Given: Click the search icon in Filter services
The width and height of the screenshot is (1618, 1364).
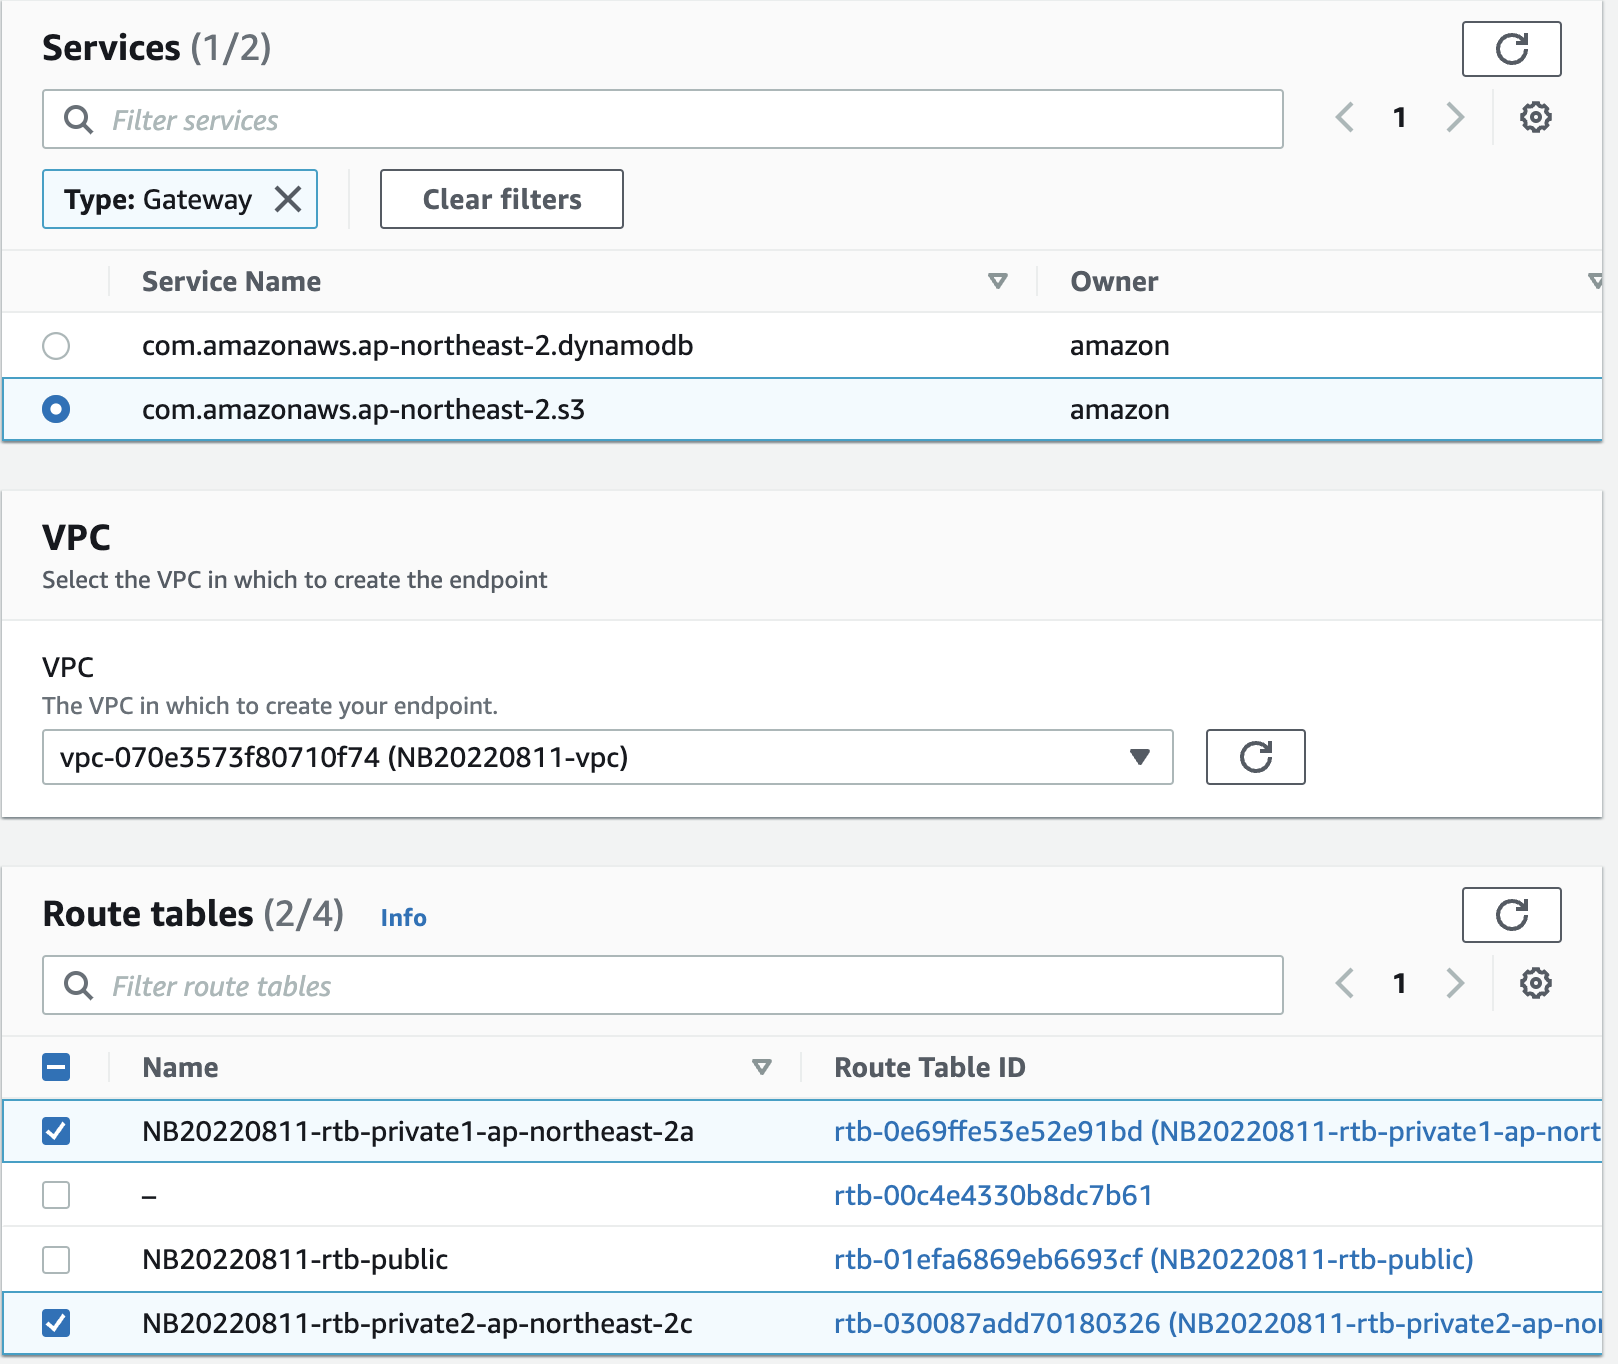Looking at the screenshot, I should pos(78,120).
